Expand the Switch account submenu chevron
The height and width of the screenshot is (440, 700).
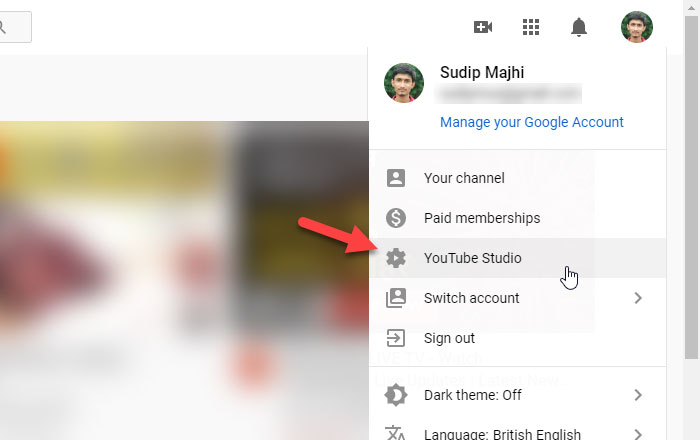[x=638, y=298]
